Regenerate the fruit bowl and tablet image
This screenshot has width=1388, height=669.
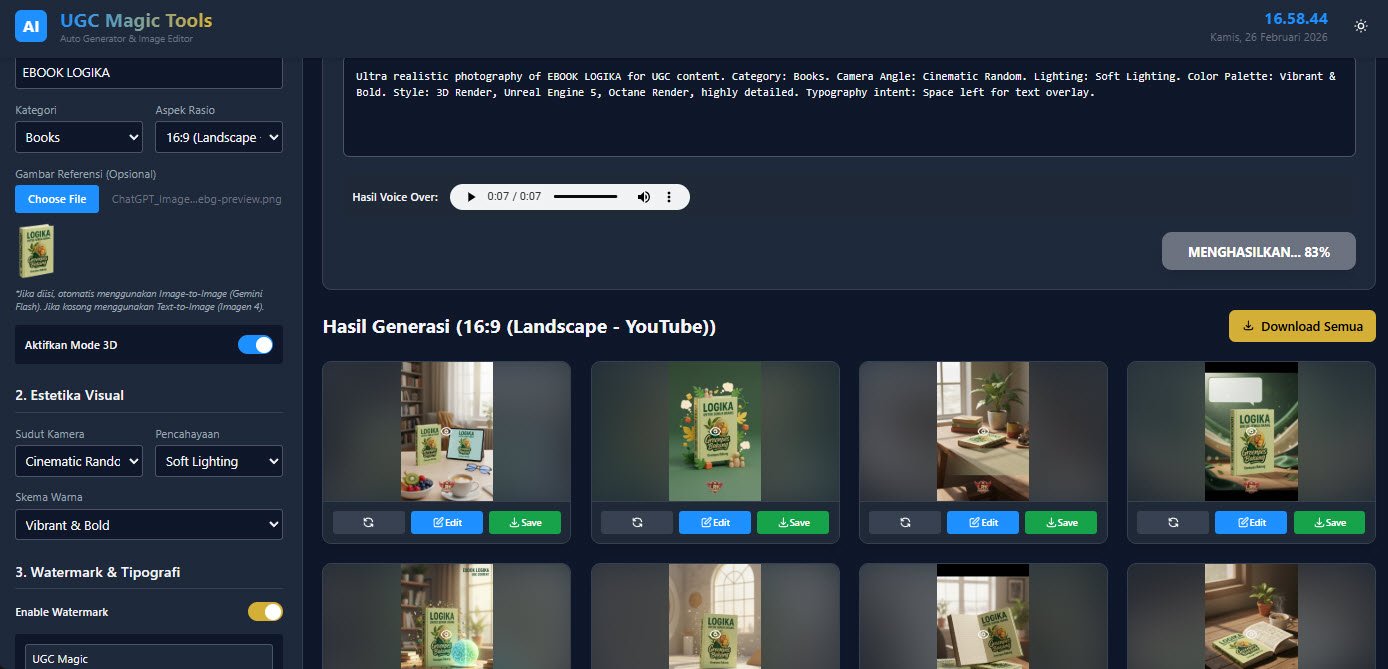[x=369, y=522]
